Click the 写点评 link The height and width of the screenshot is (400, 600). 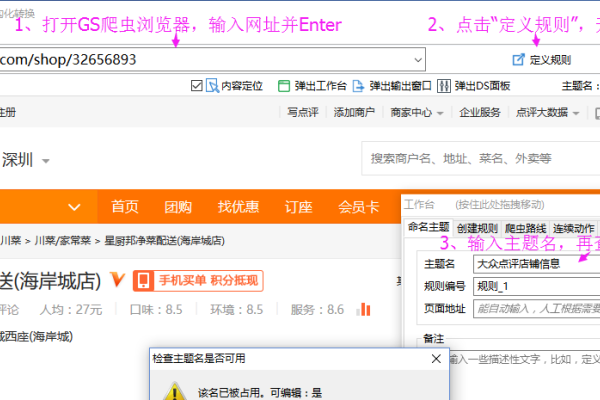tap(303, 112)
